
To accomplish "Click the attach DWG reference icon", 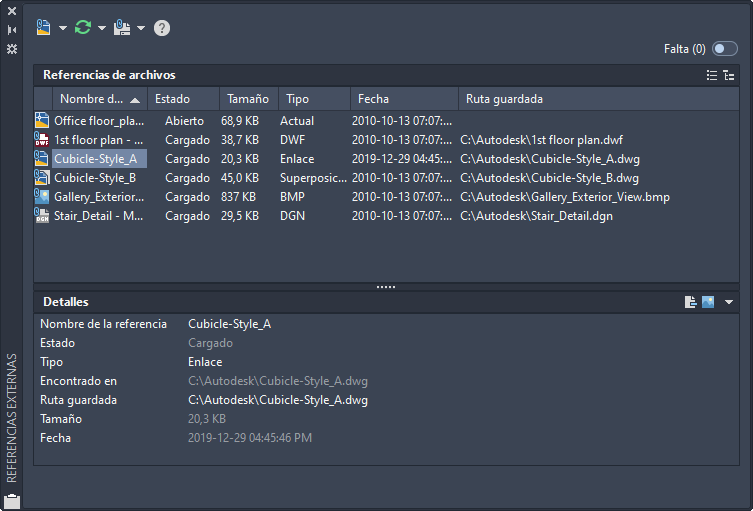I will click(44, 28).
